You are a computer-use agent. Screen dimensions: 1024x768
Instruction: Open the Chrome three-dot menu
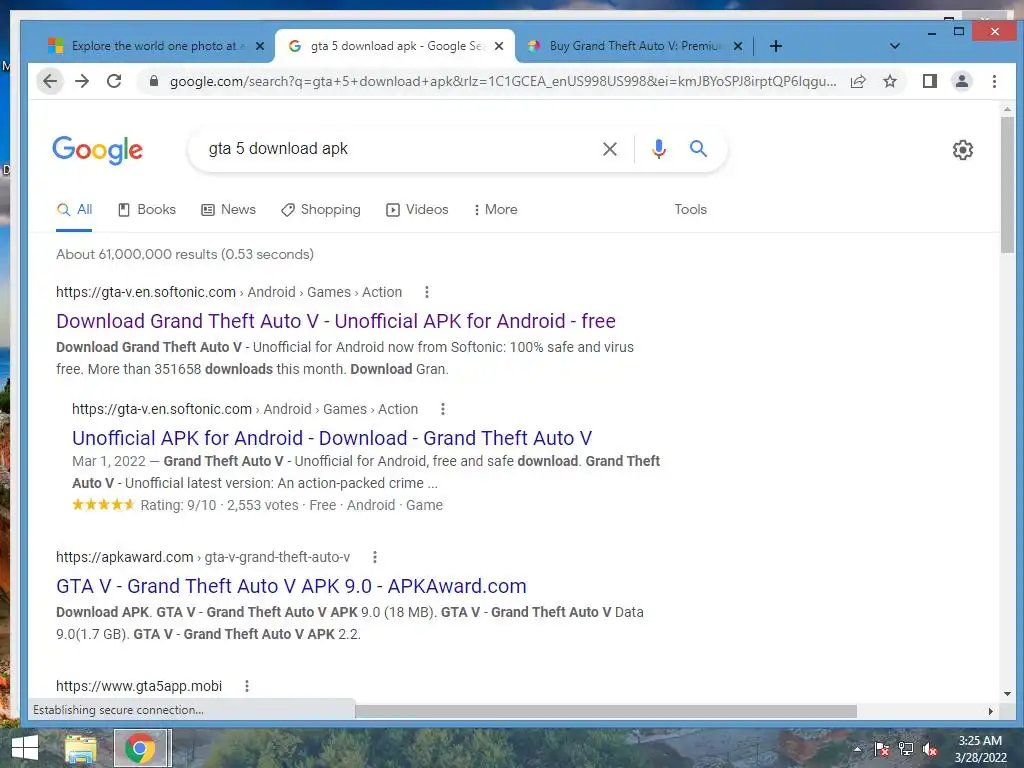994,81
